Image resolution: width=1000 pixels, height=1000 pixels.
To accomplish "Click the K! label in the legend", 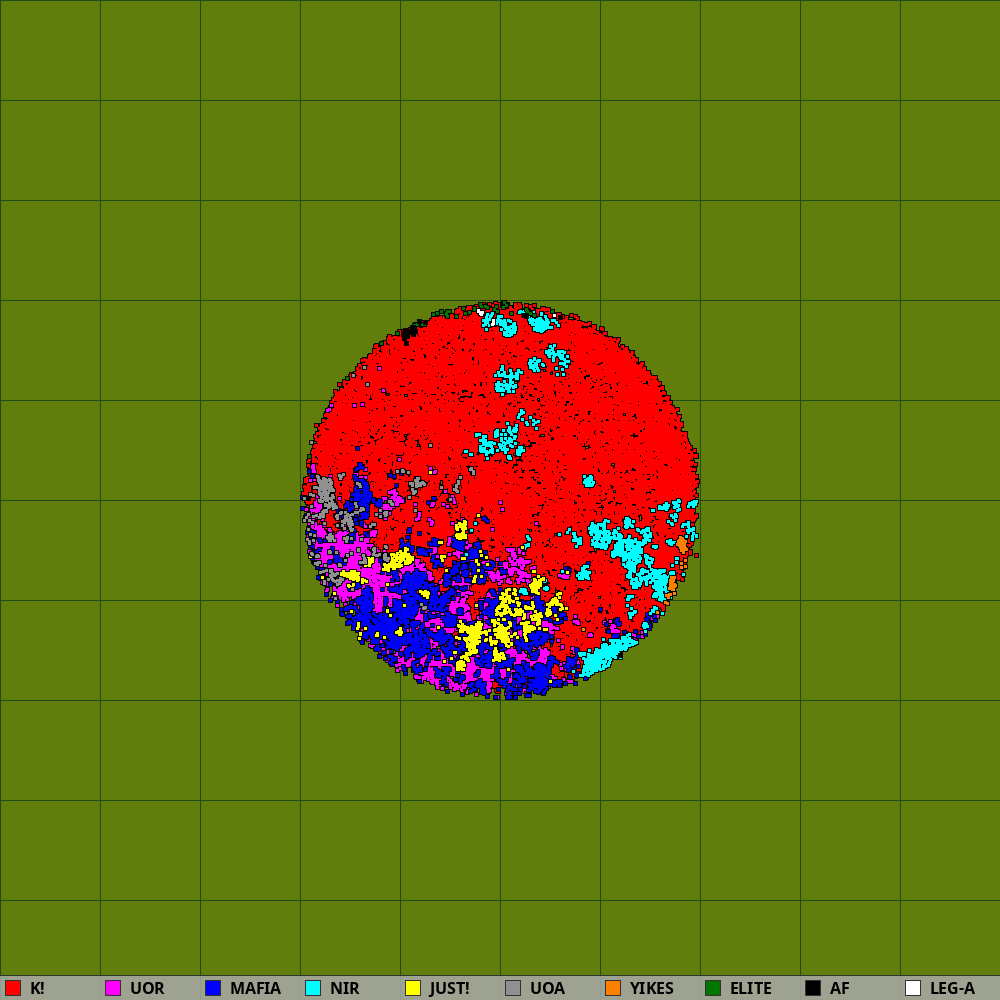I will (37, 988).
